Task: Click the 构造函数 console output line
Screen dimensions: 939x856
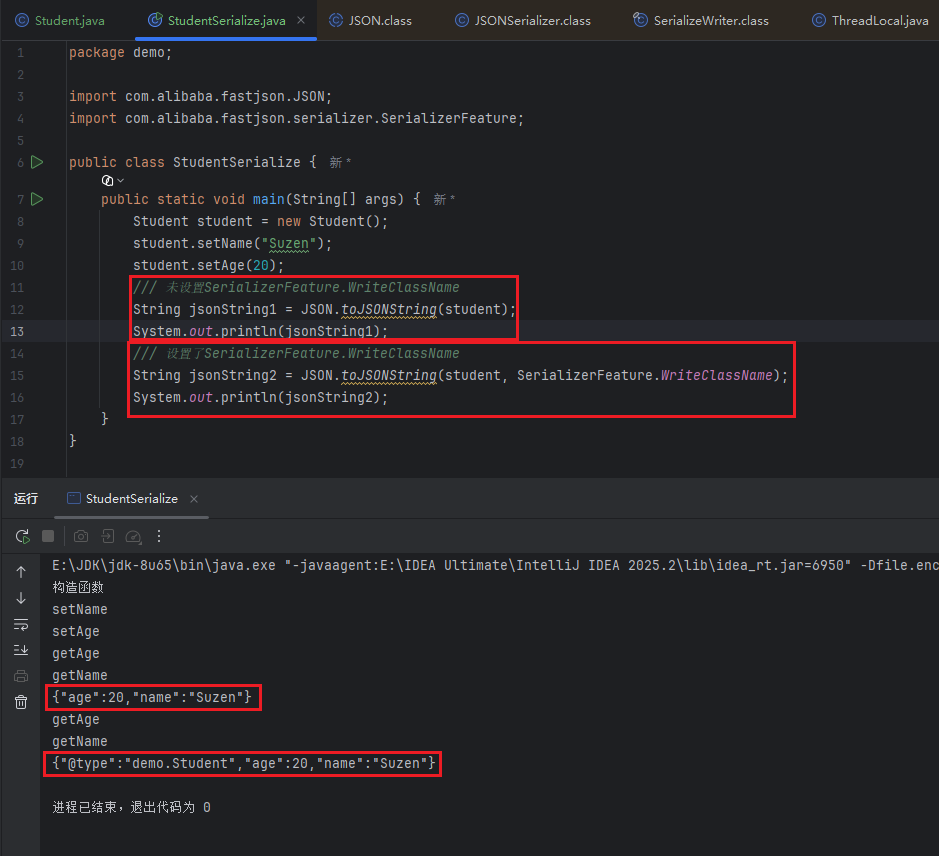Action: (78, 587)
